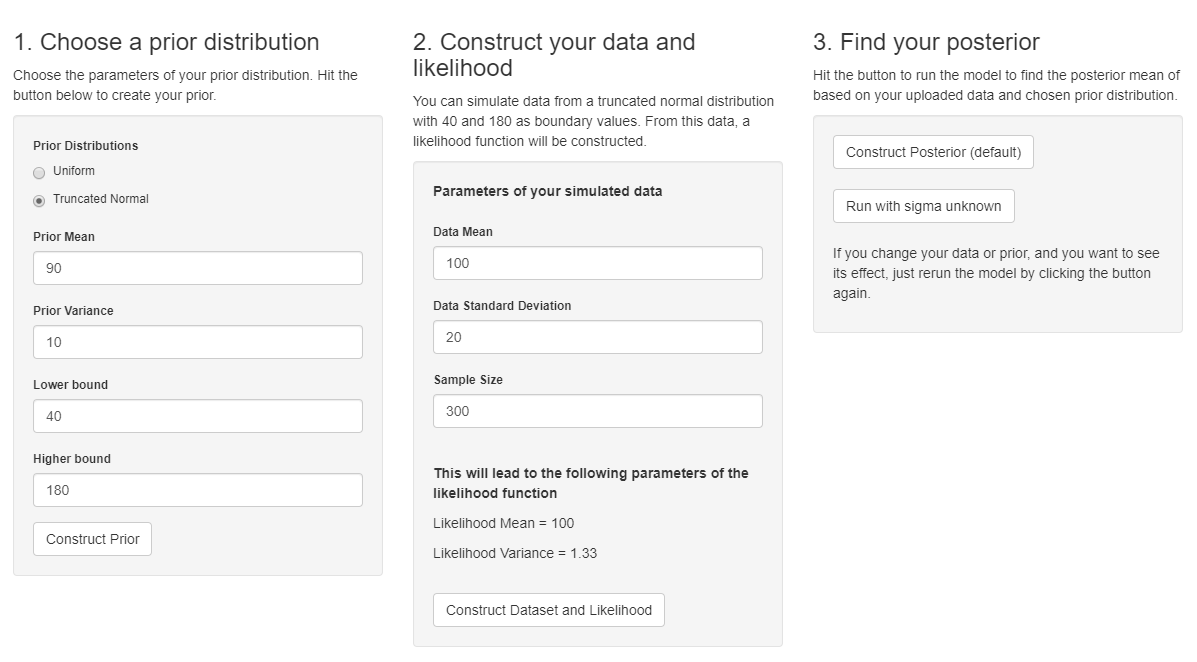Run Construct Posterior (default)

[x=933, y=152]
